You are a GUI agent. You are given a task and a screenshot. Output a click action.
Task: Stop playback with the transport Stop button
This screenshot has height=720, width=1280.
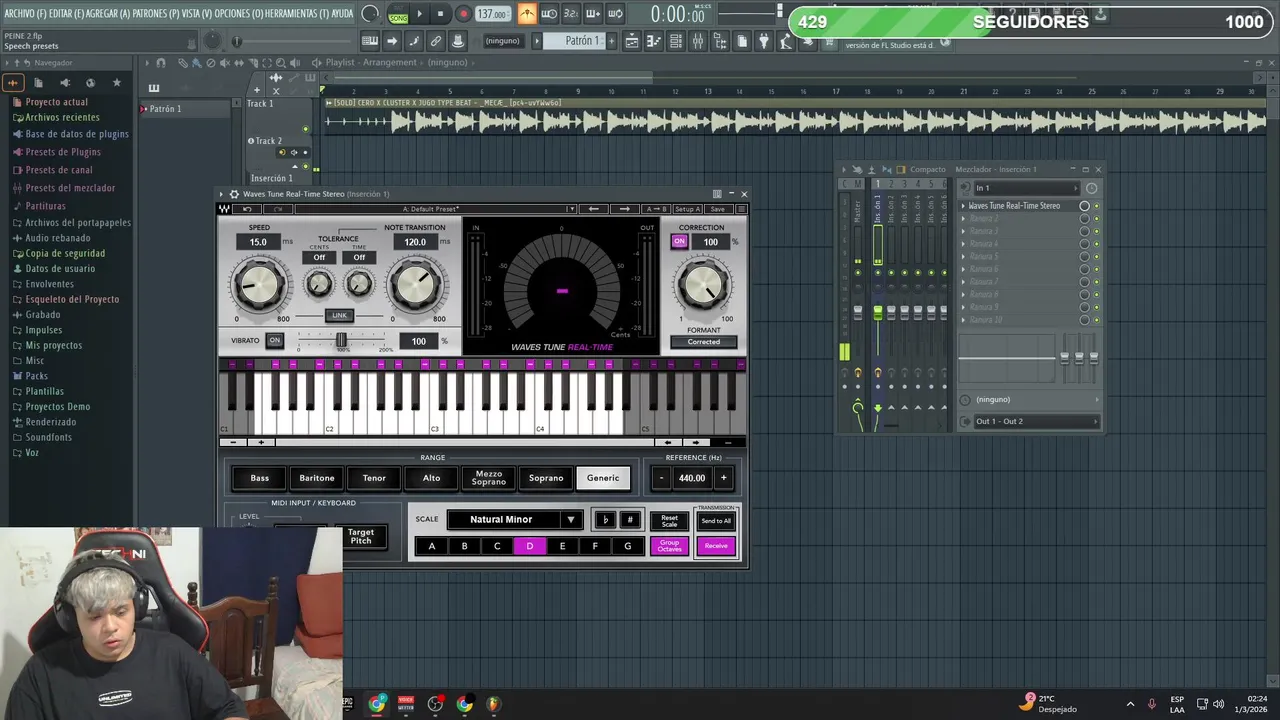point(440,14)
